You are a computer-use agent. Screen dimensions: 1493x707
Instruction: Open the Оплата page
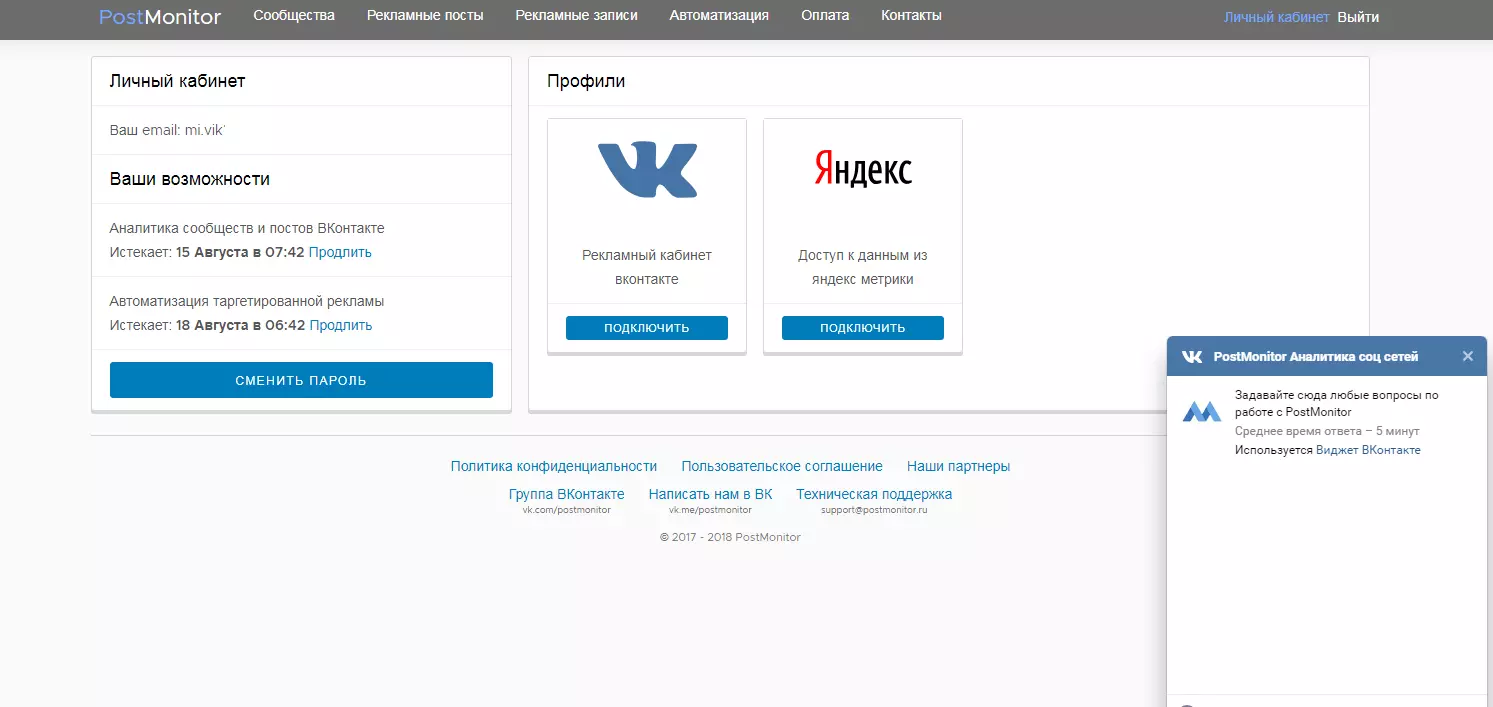(825, 15)
